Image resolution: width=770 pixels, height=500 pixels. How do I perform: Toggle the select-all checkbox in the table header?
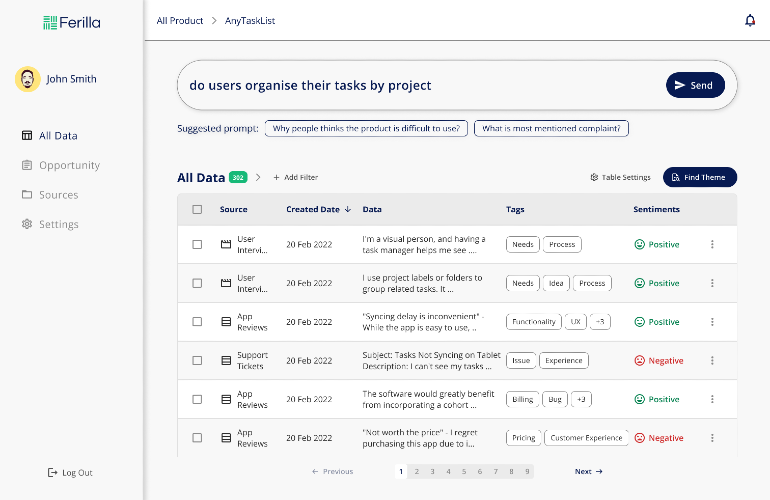[x=197, y=209]
